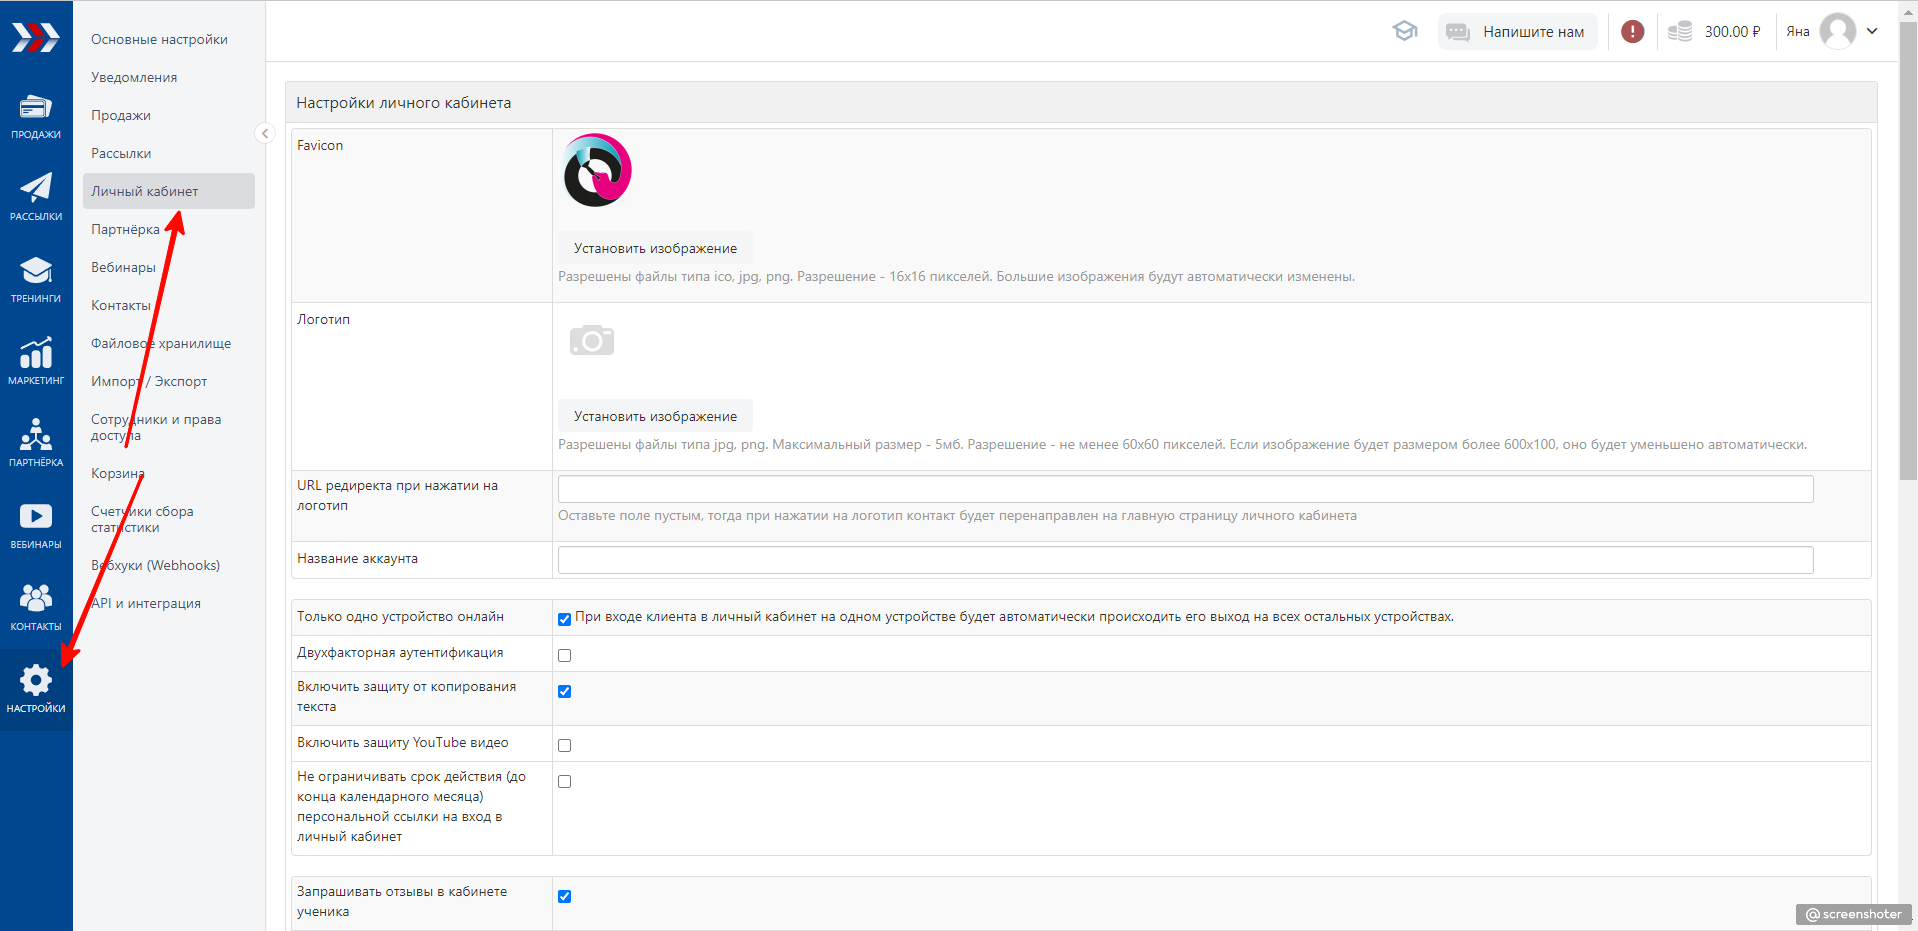This screenshot has width=1918, height=931.
Task: Disable Только одно устройство онлайн checkbox
Action: tap(565, 619)
